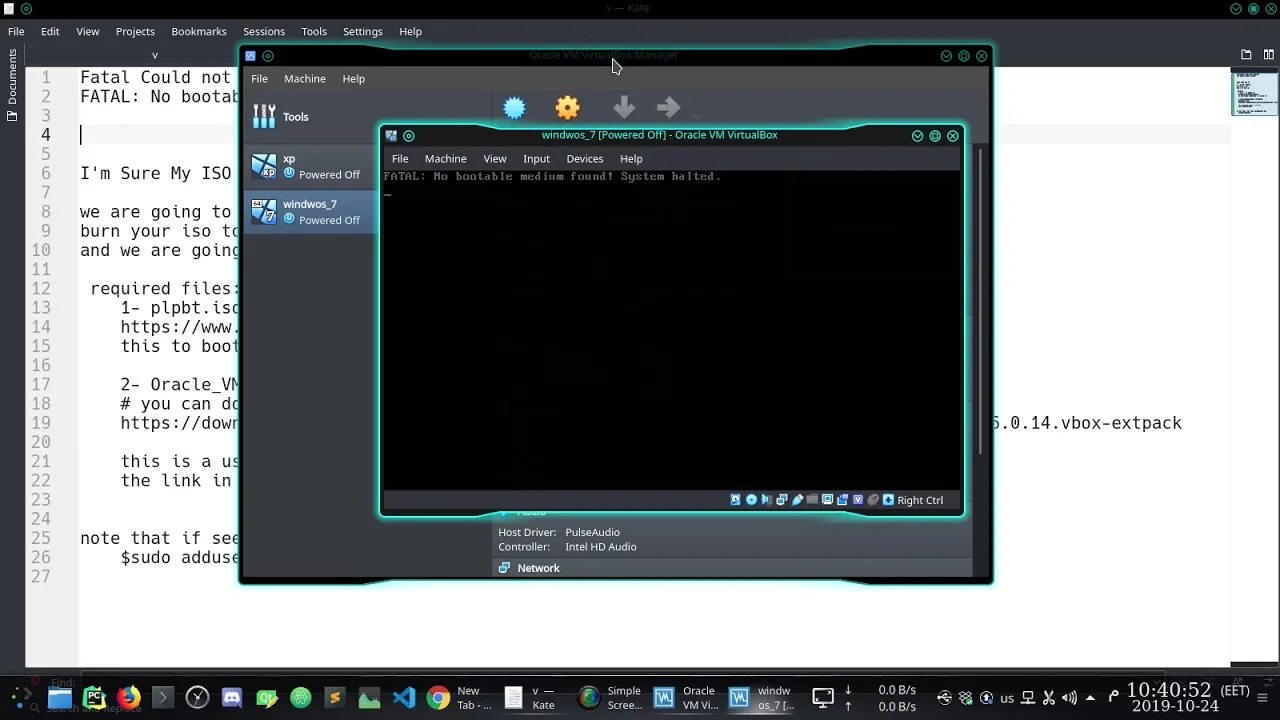Viewport: 1280px width, 720px height.
Task: Click the Right Ctrl host key label
Action: pyautogui.click(x=920, y=500)
